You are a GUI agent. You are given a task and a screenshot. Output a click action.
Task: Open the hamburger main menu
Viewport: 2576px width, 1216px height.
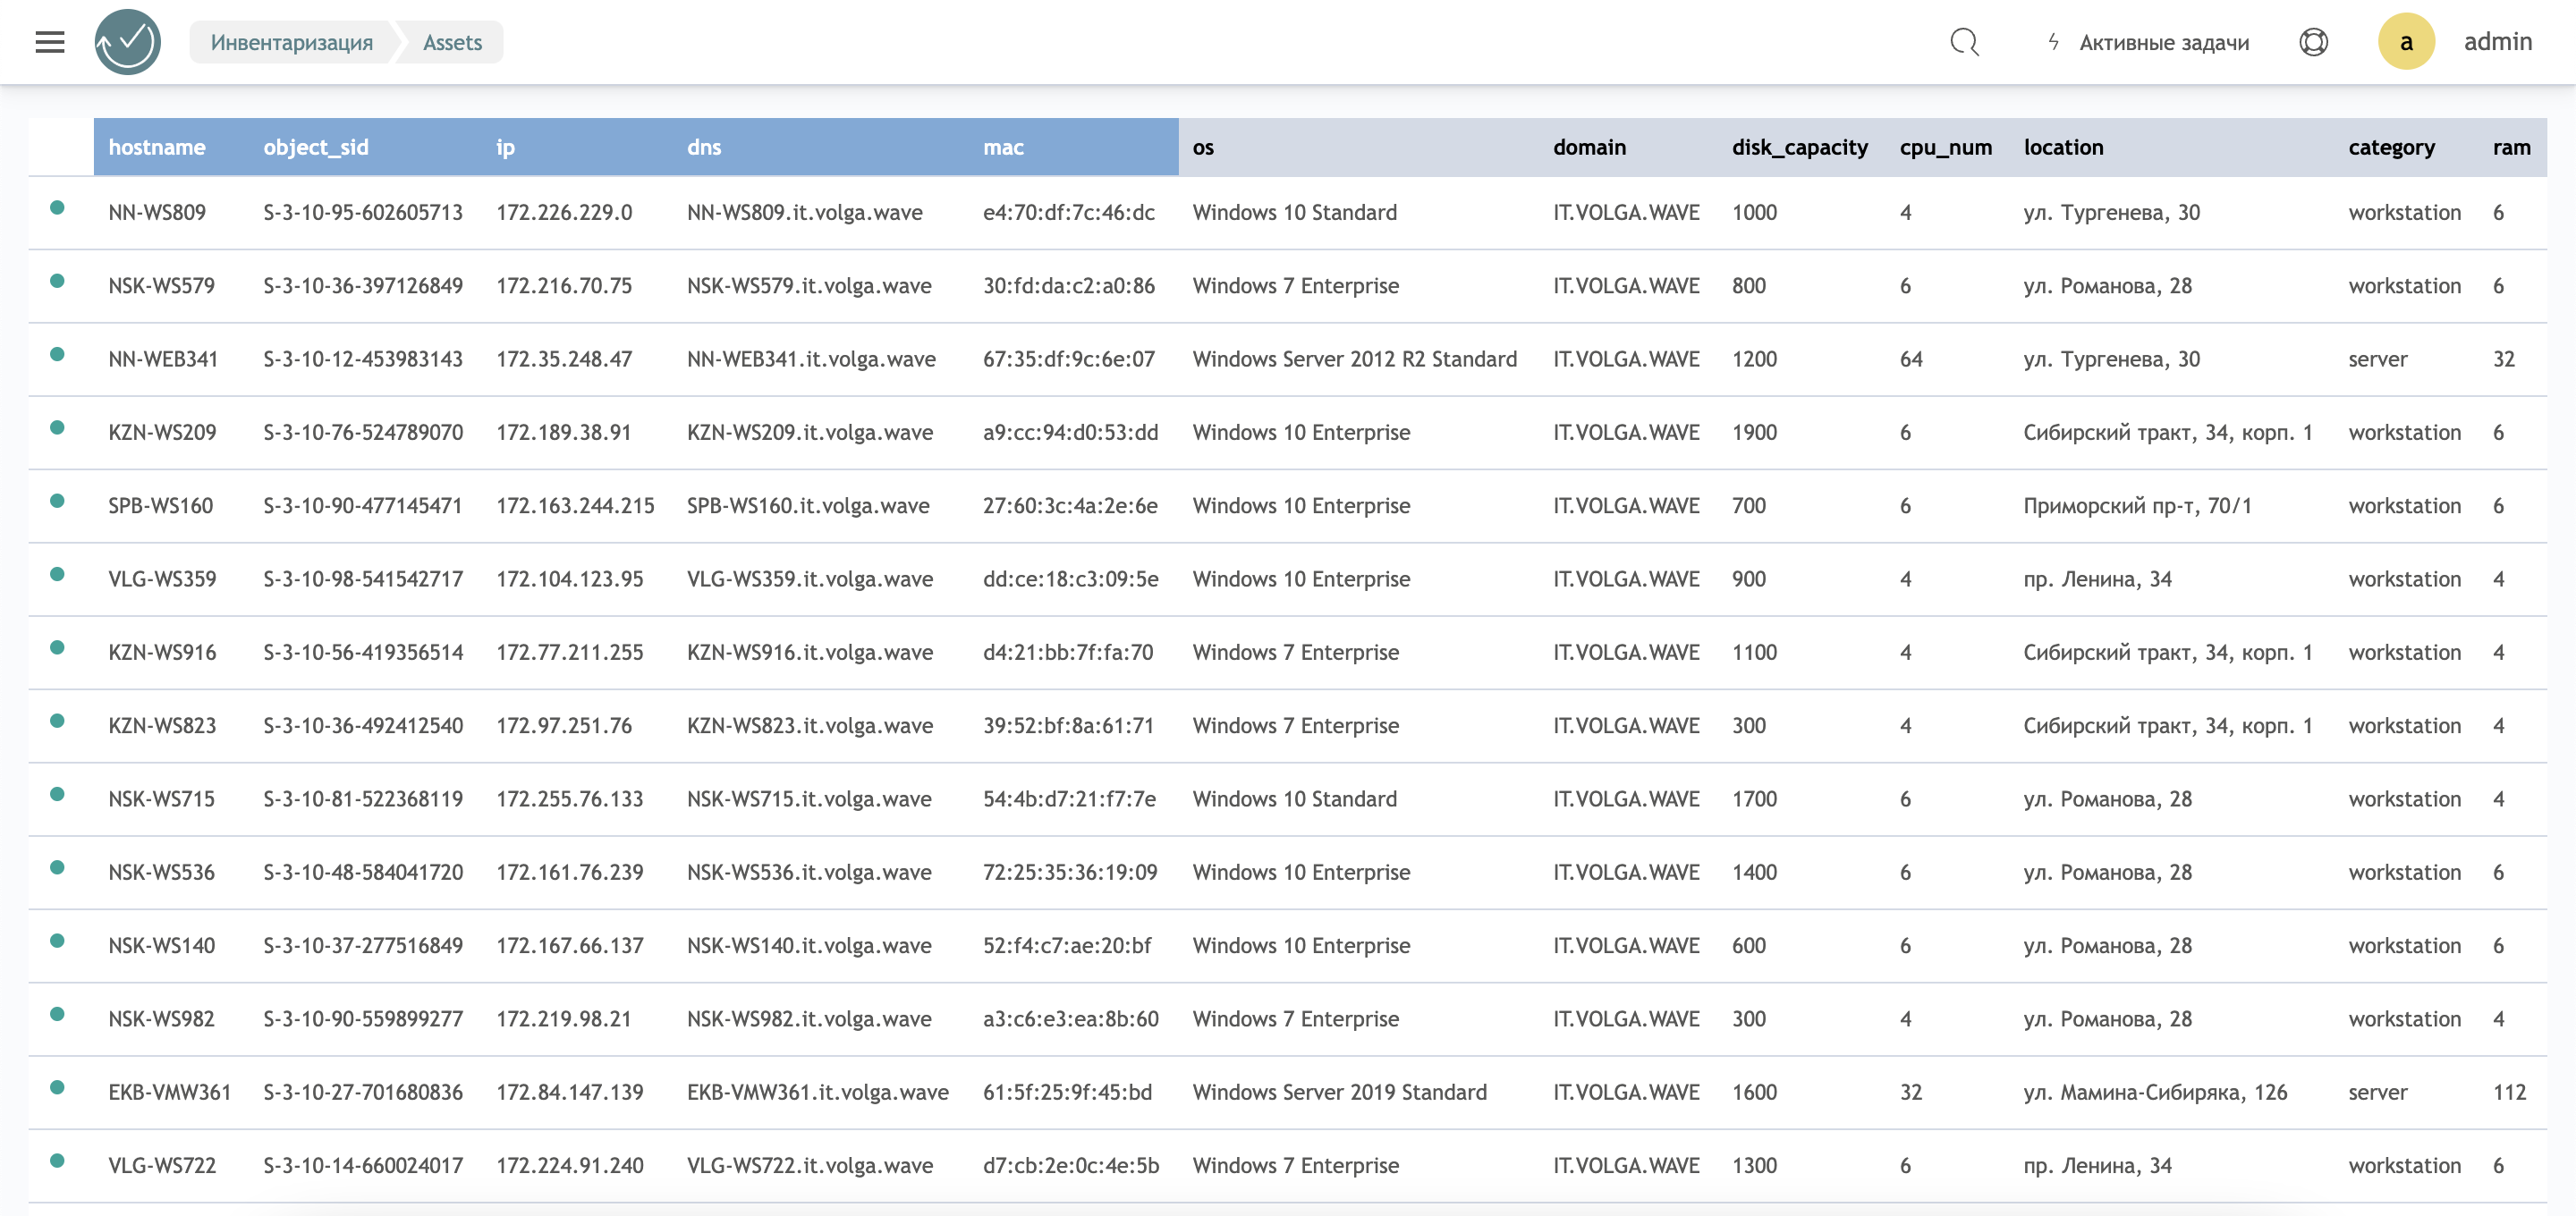[50, 42]
